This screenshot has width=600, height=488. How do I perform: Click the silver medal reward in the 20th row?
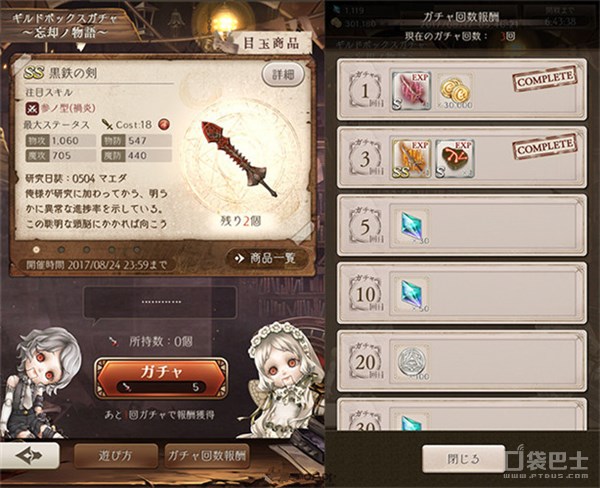coord(412,362)
